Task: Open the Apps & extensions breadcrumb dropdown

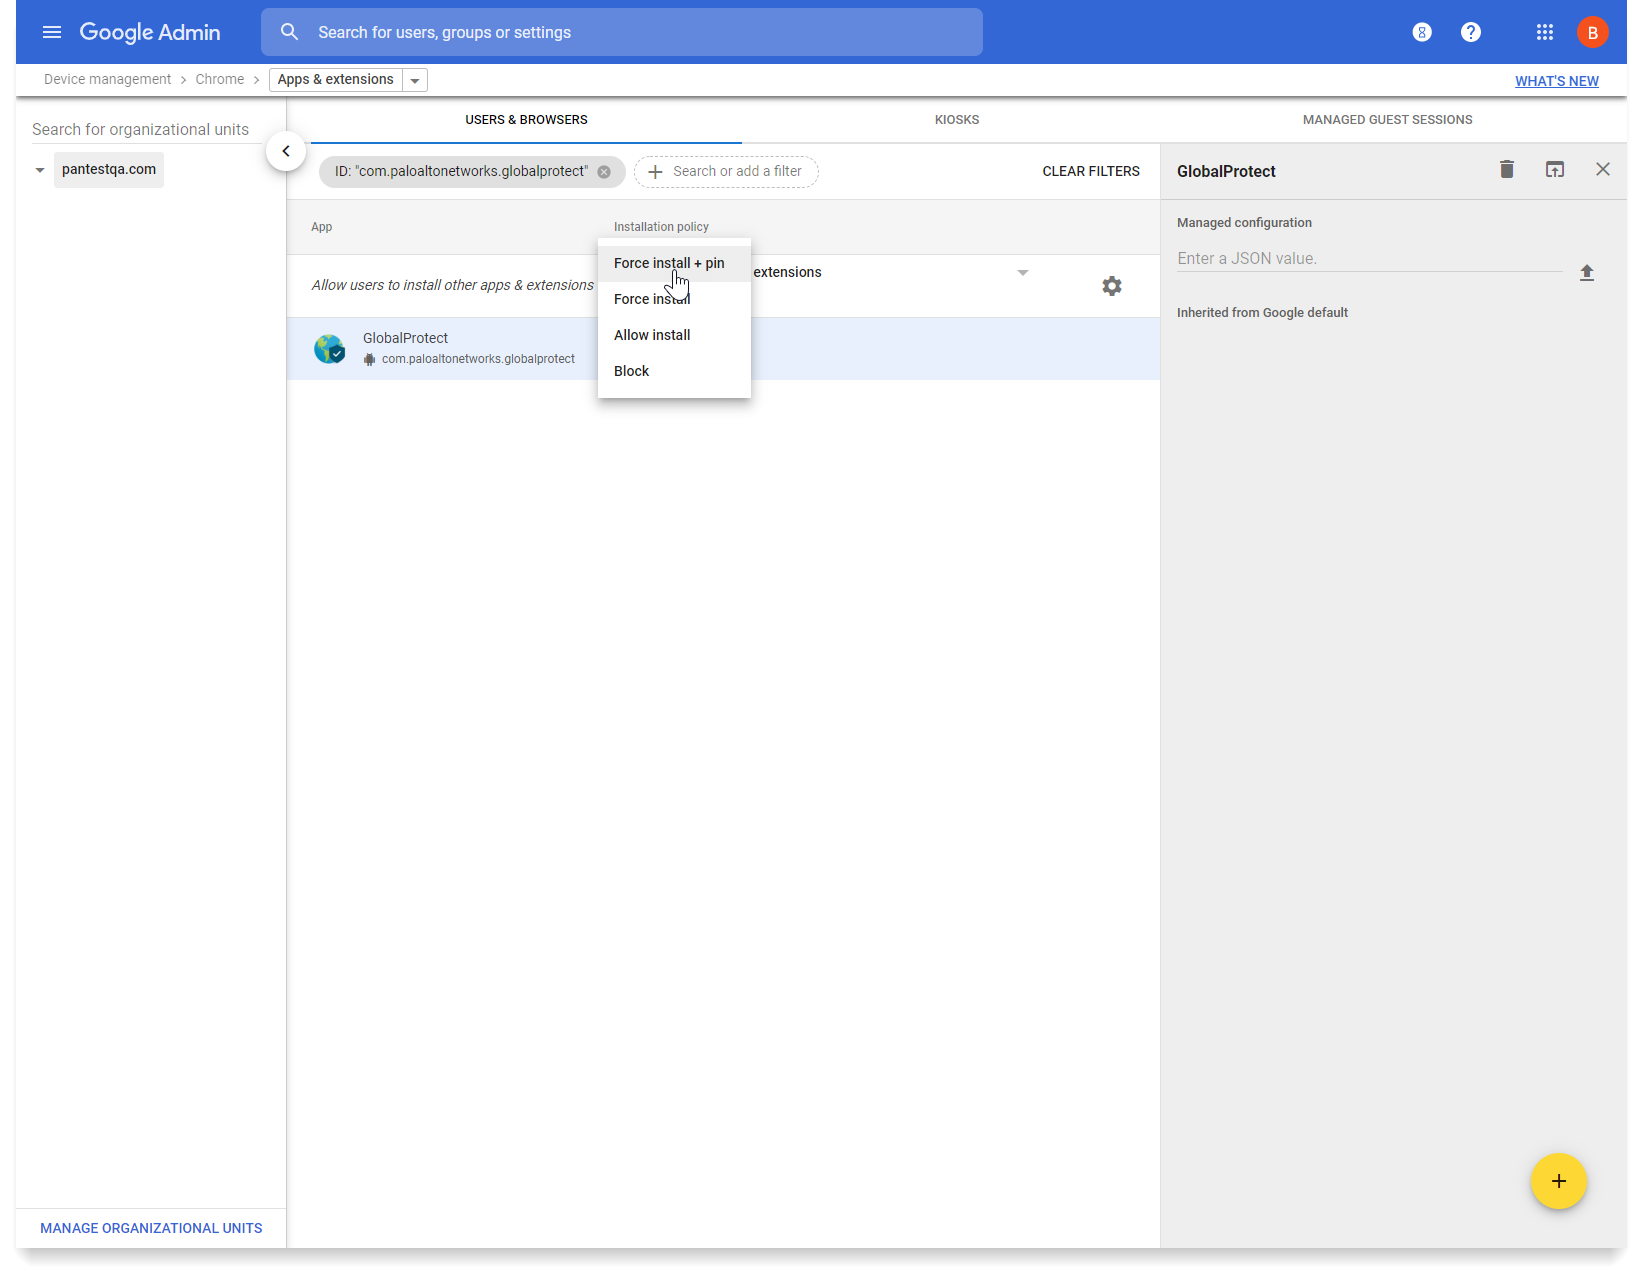Action: tap(415, 80)
